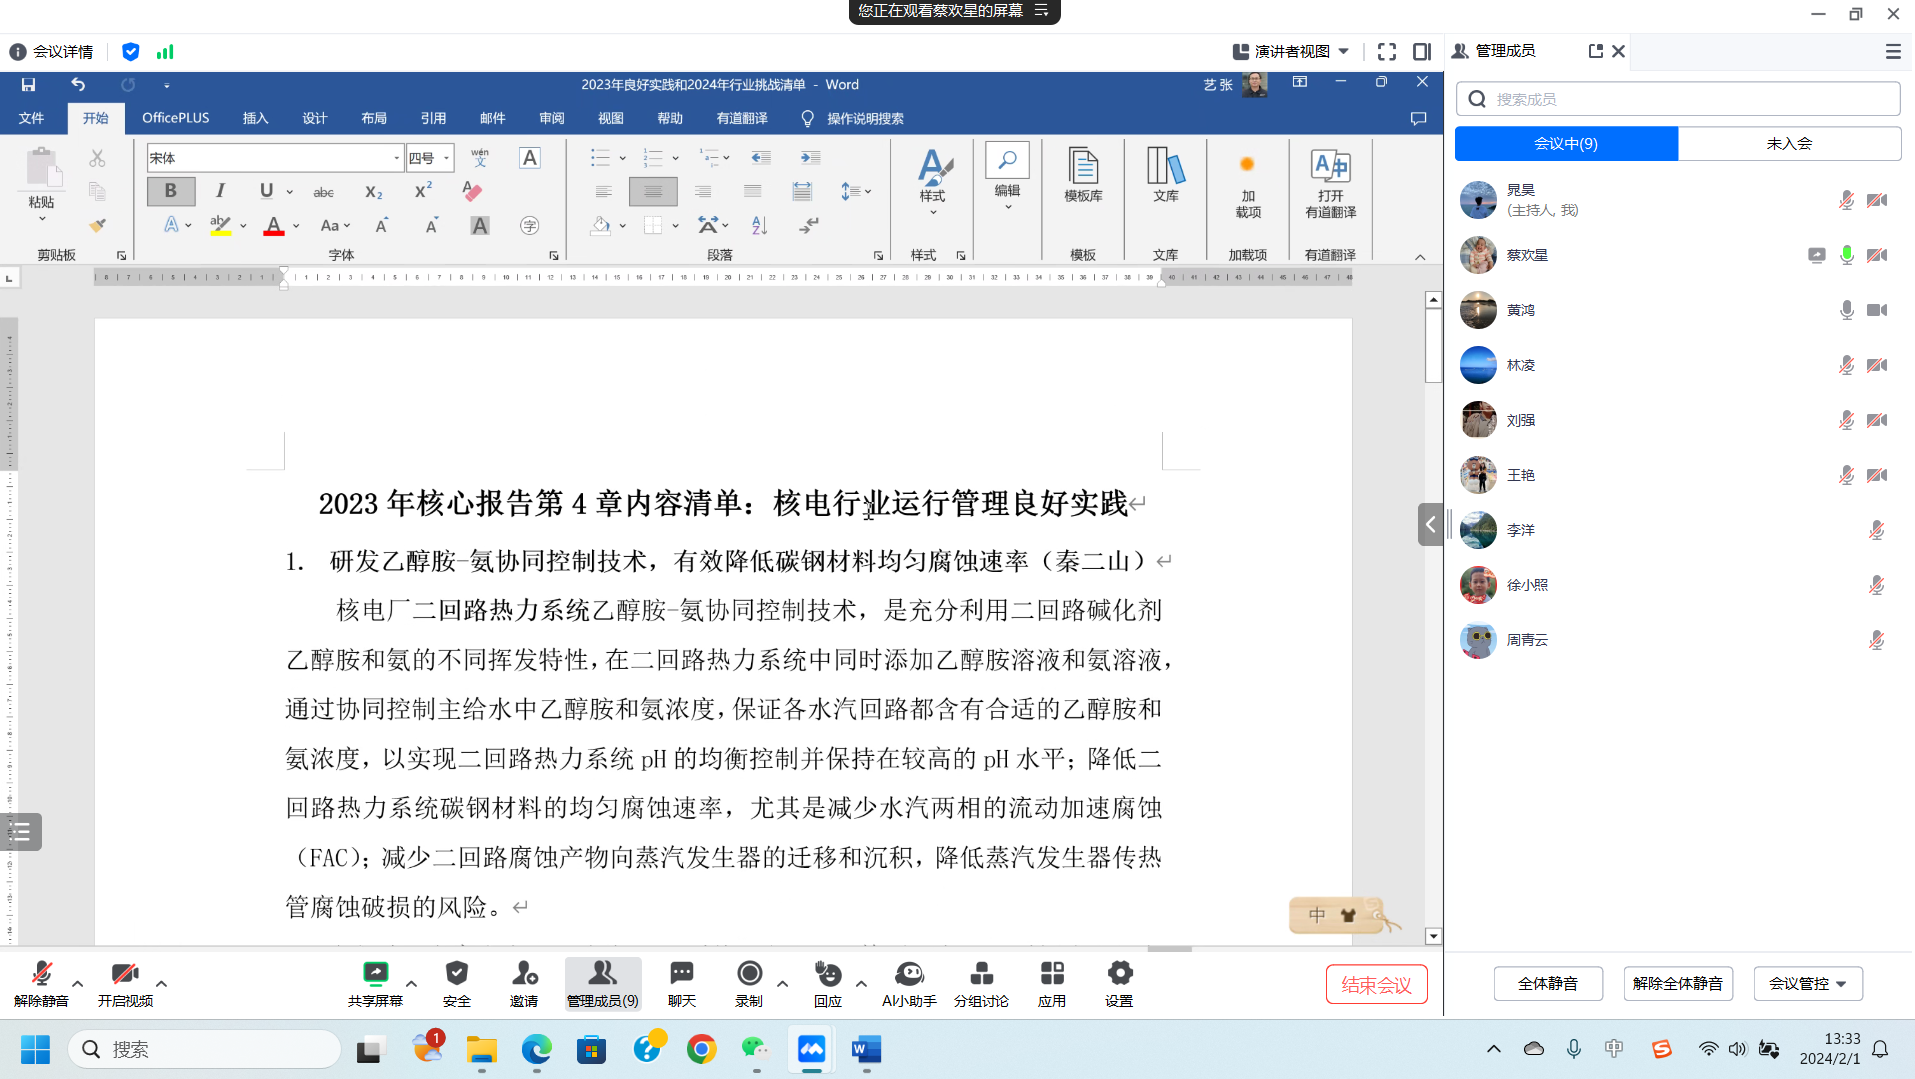The width and height of the screenshot is (1915, 1079).
Task: Open the Security shield icon
Action: (457, 973)
